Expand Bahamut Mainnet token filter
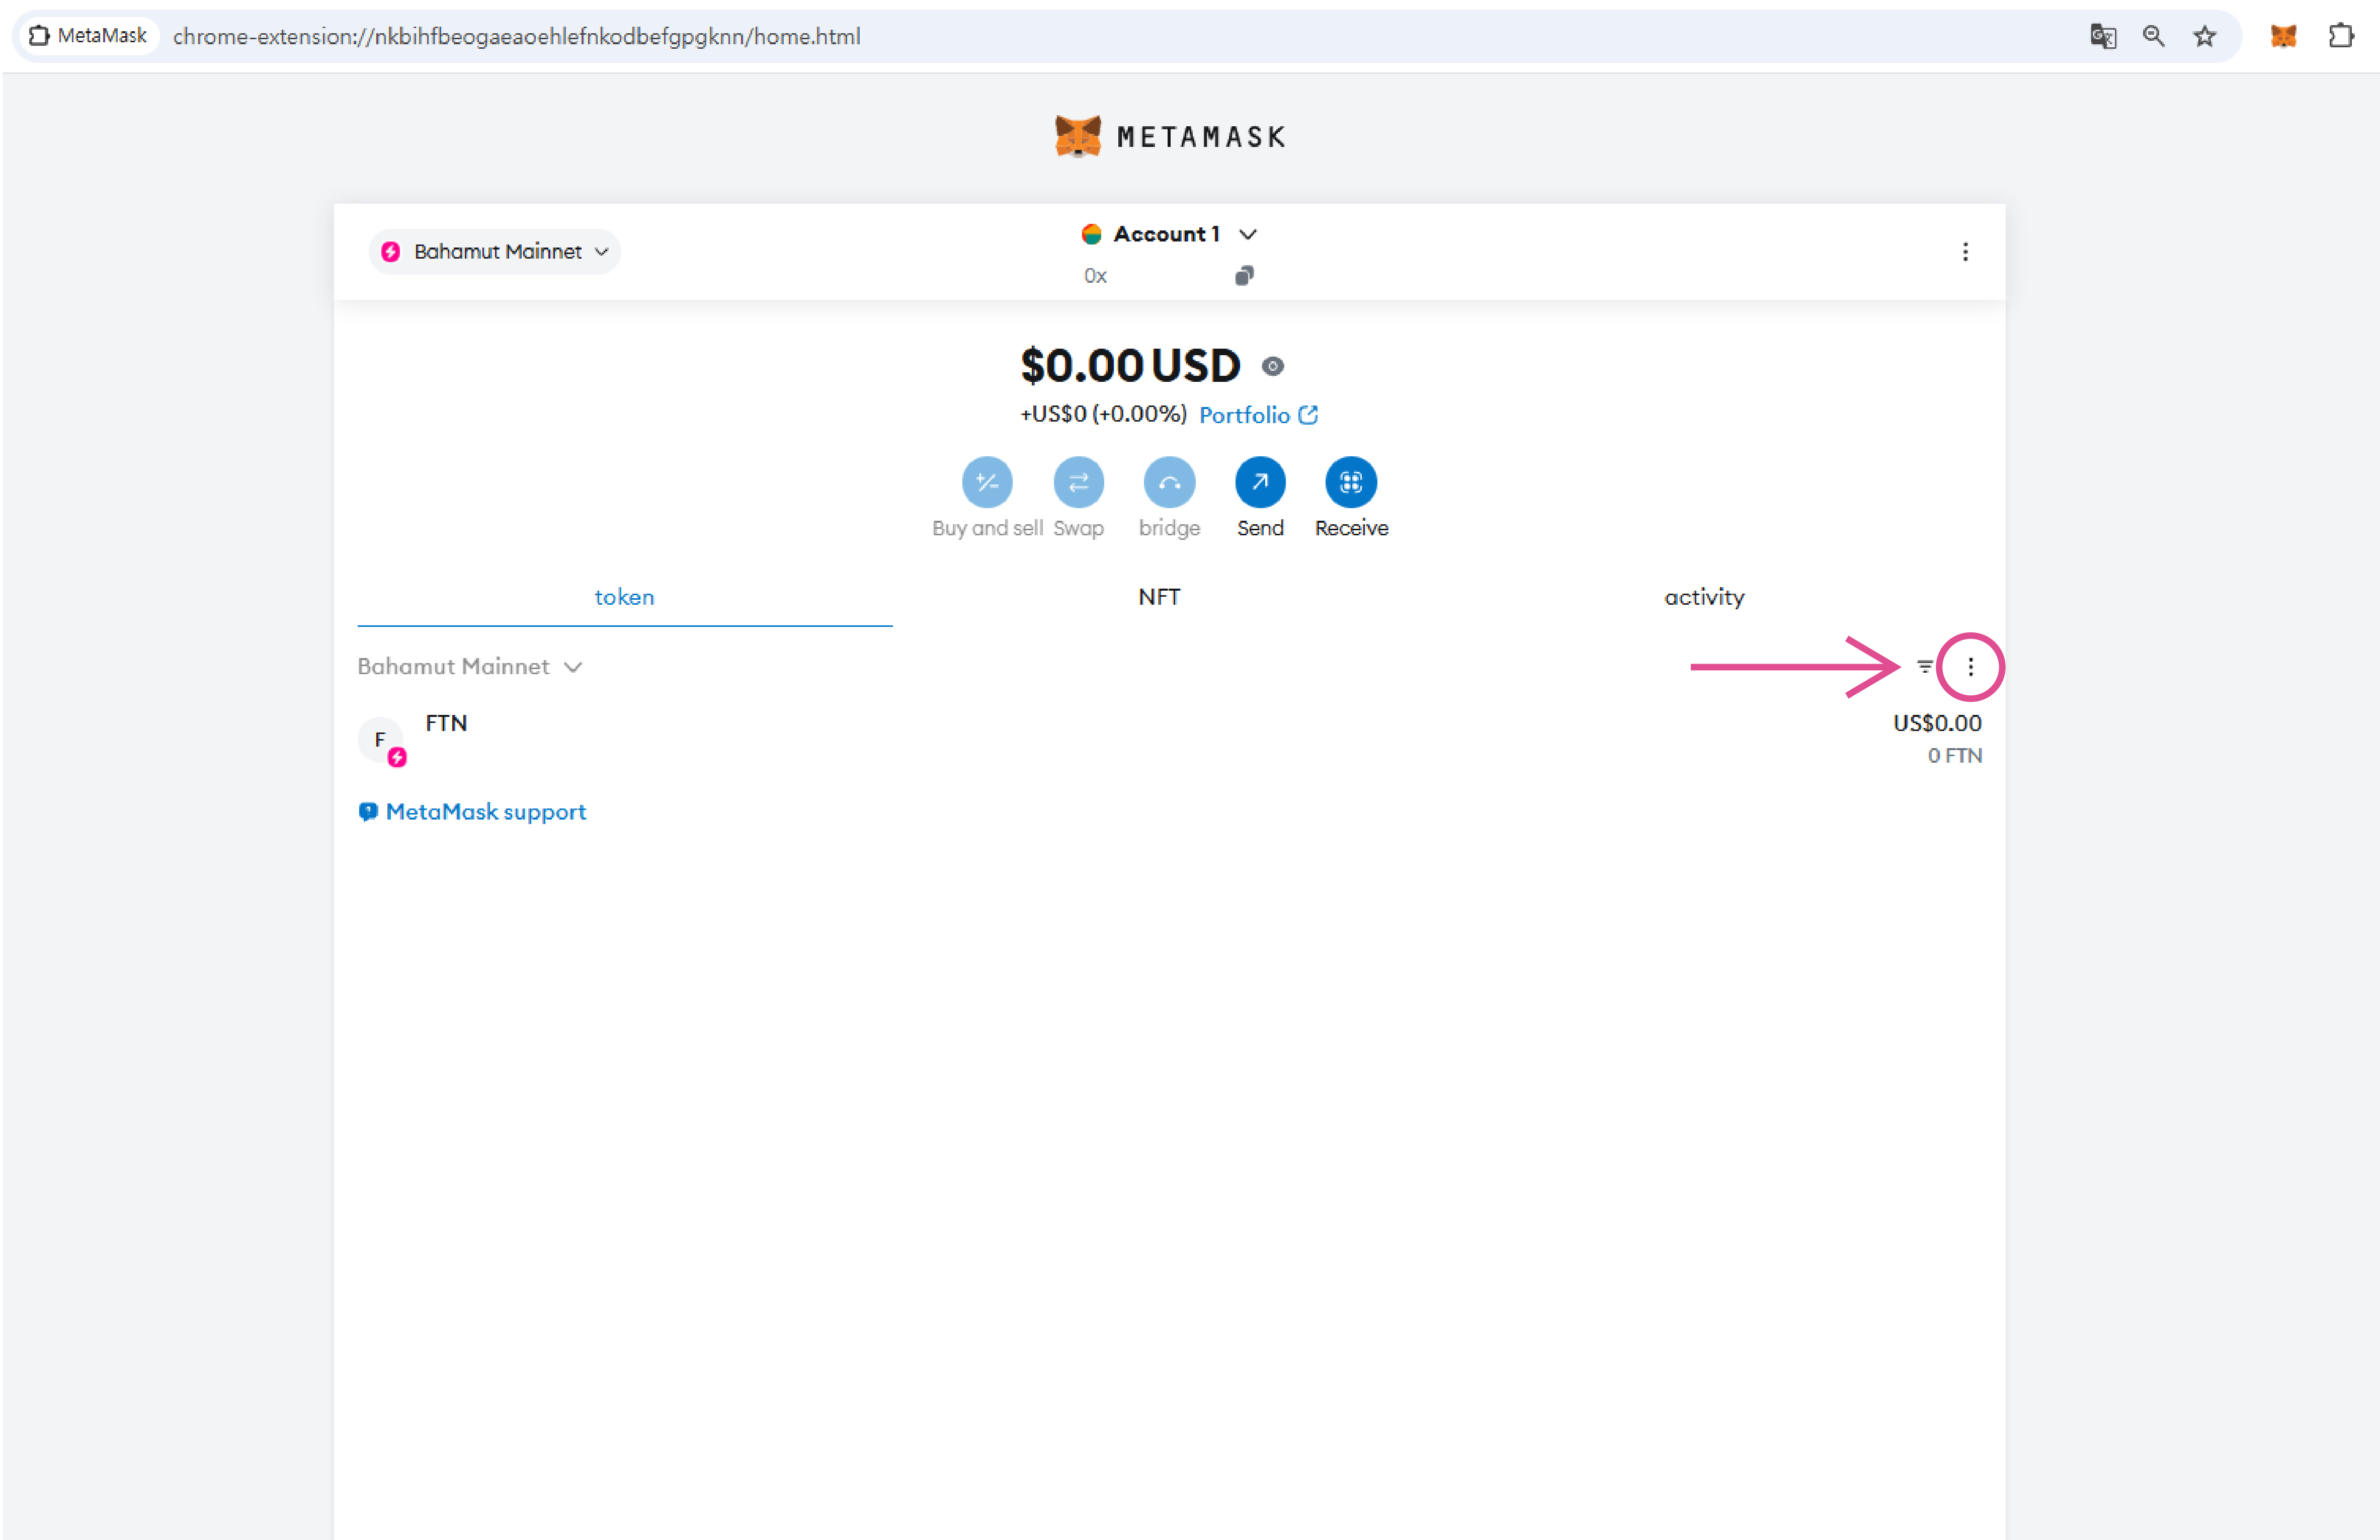This screenshot has height=1540, width=2380. (x=469, y=667)
